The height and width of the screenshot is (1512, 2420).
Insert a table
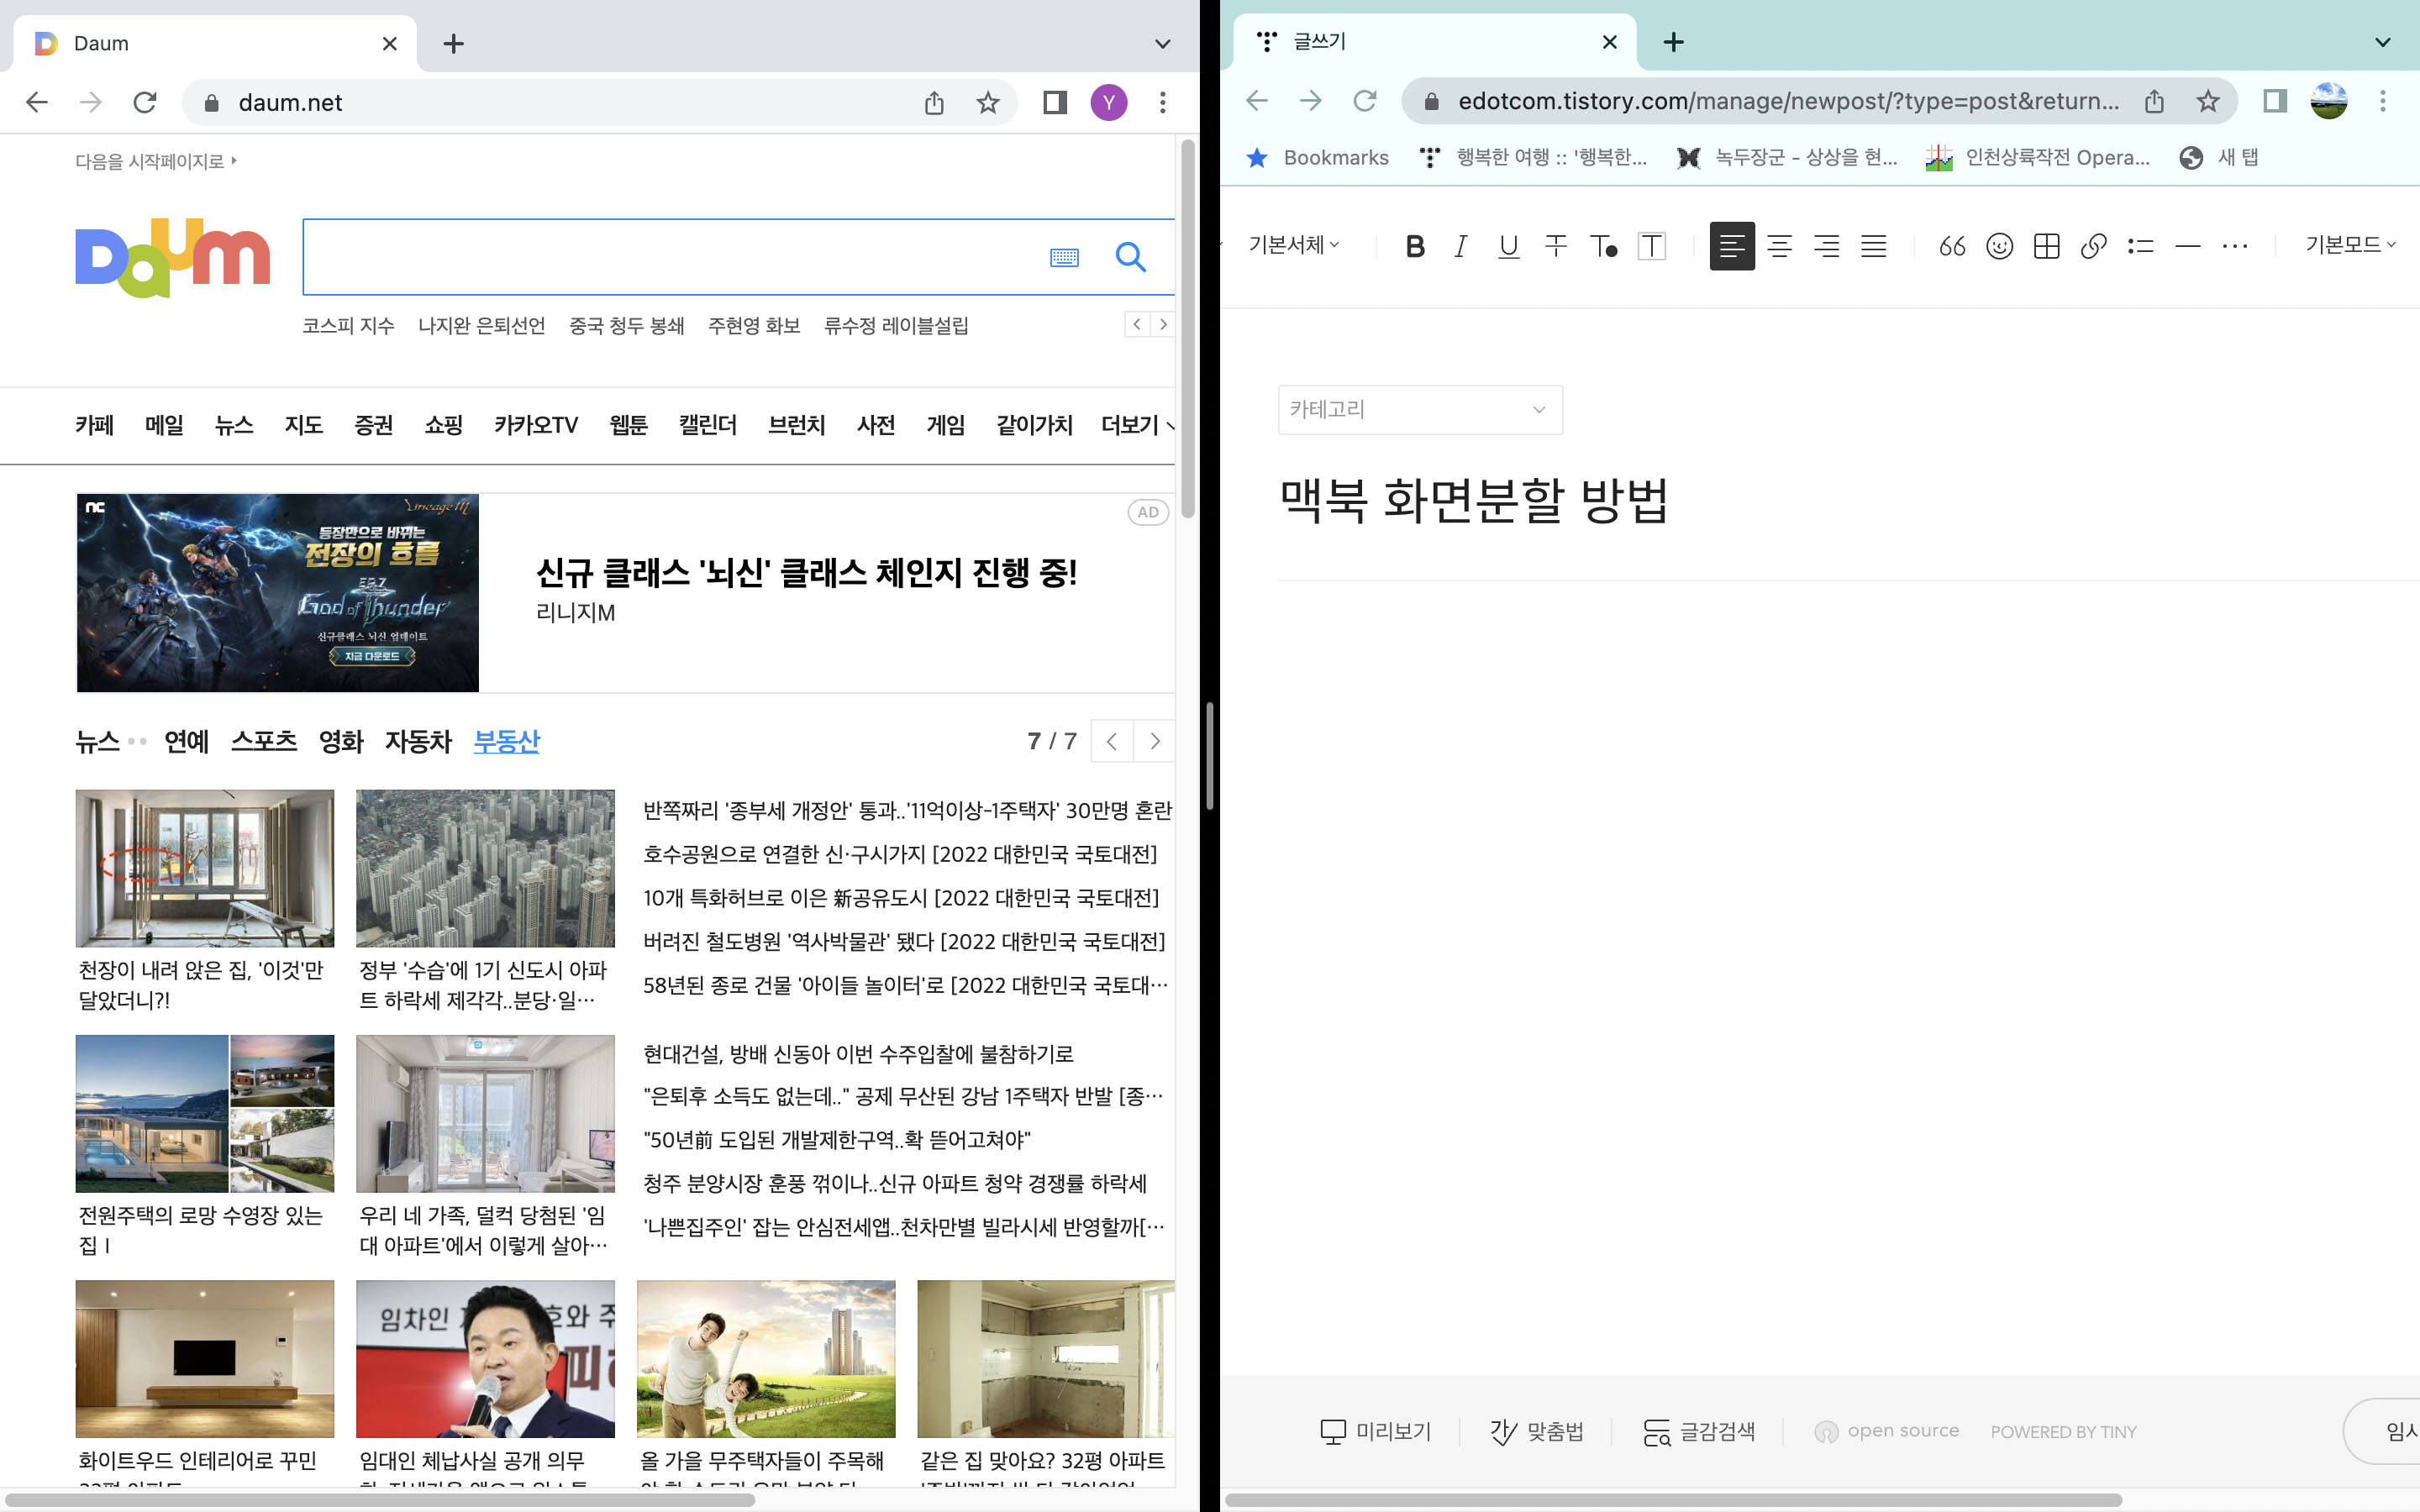click(x=2045, y=246)
